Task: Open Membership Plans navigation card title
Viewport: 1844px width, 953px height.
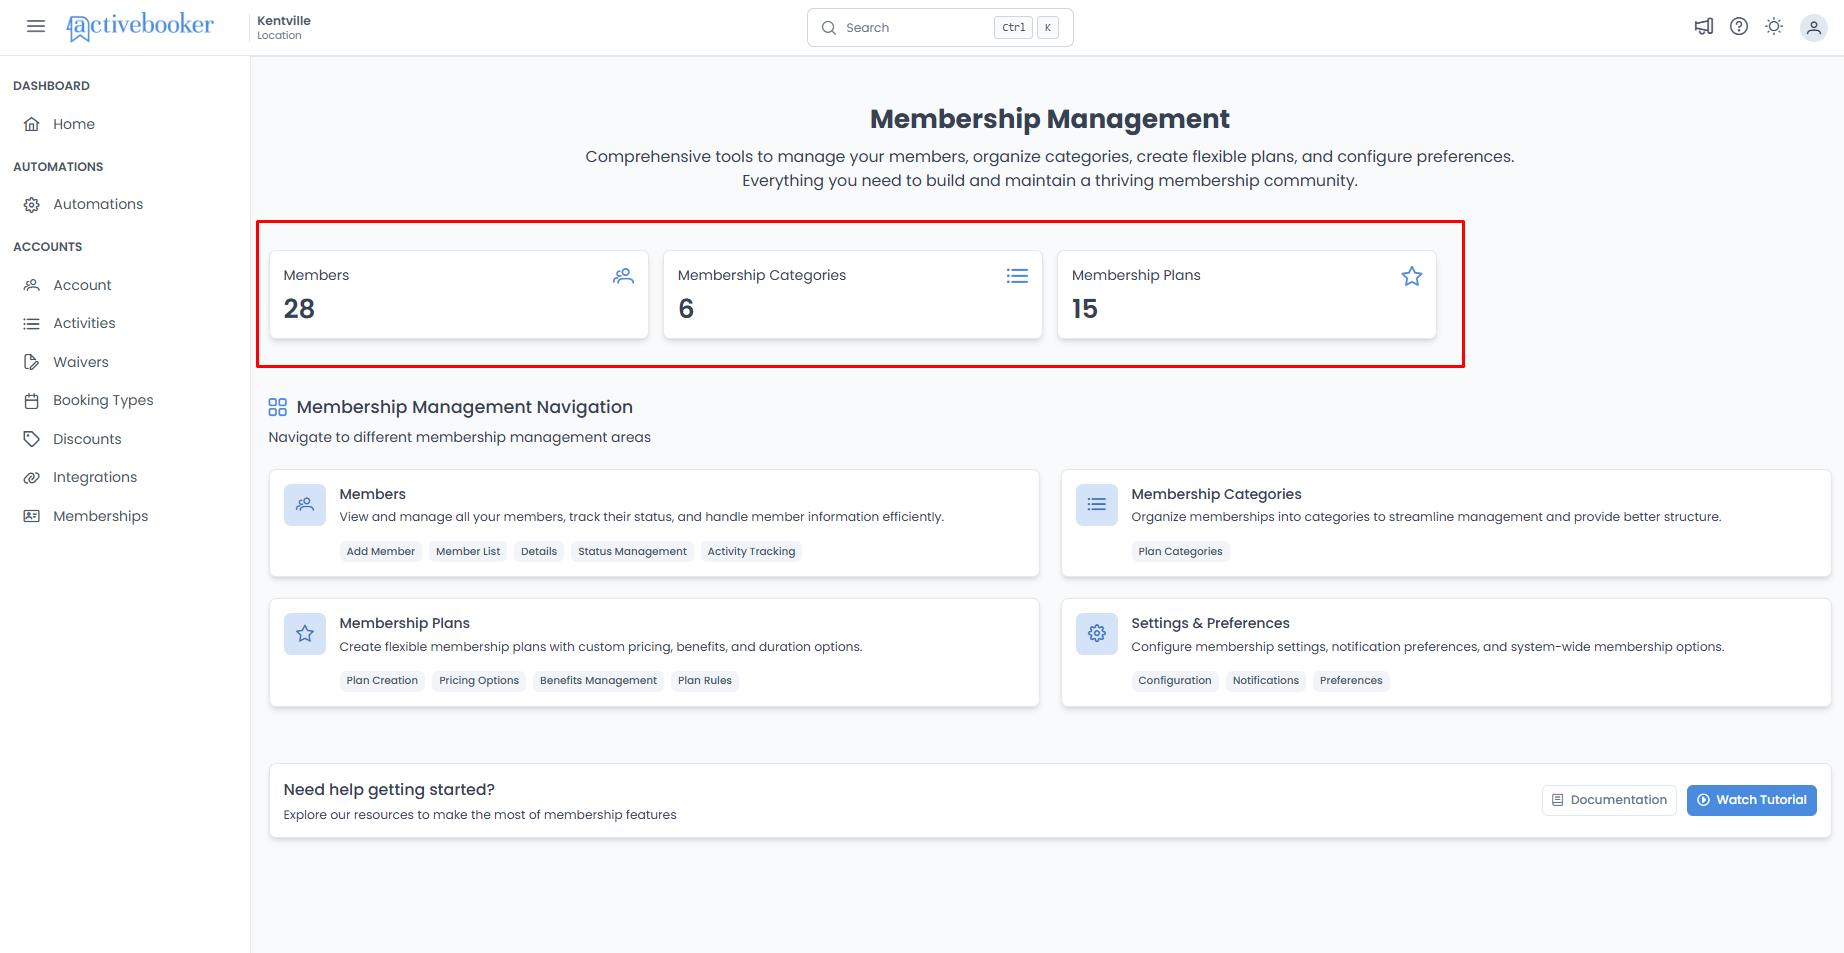Action: (404, 623)
